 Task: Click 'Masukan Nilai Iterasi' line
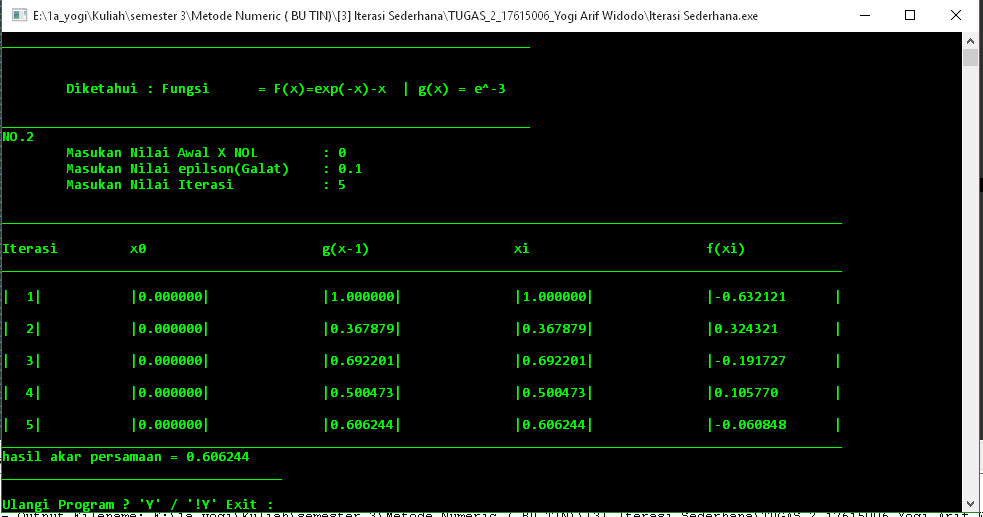[x=206, y=185]
